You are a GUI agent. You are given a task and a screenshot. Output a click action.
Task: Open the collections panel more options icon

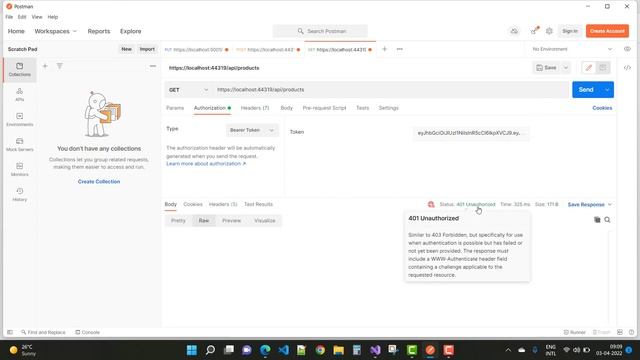(153, 66)
